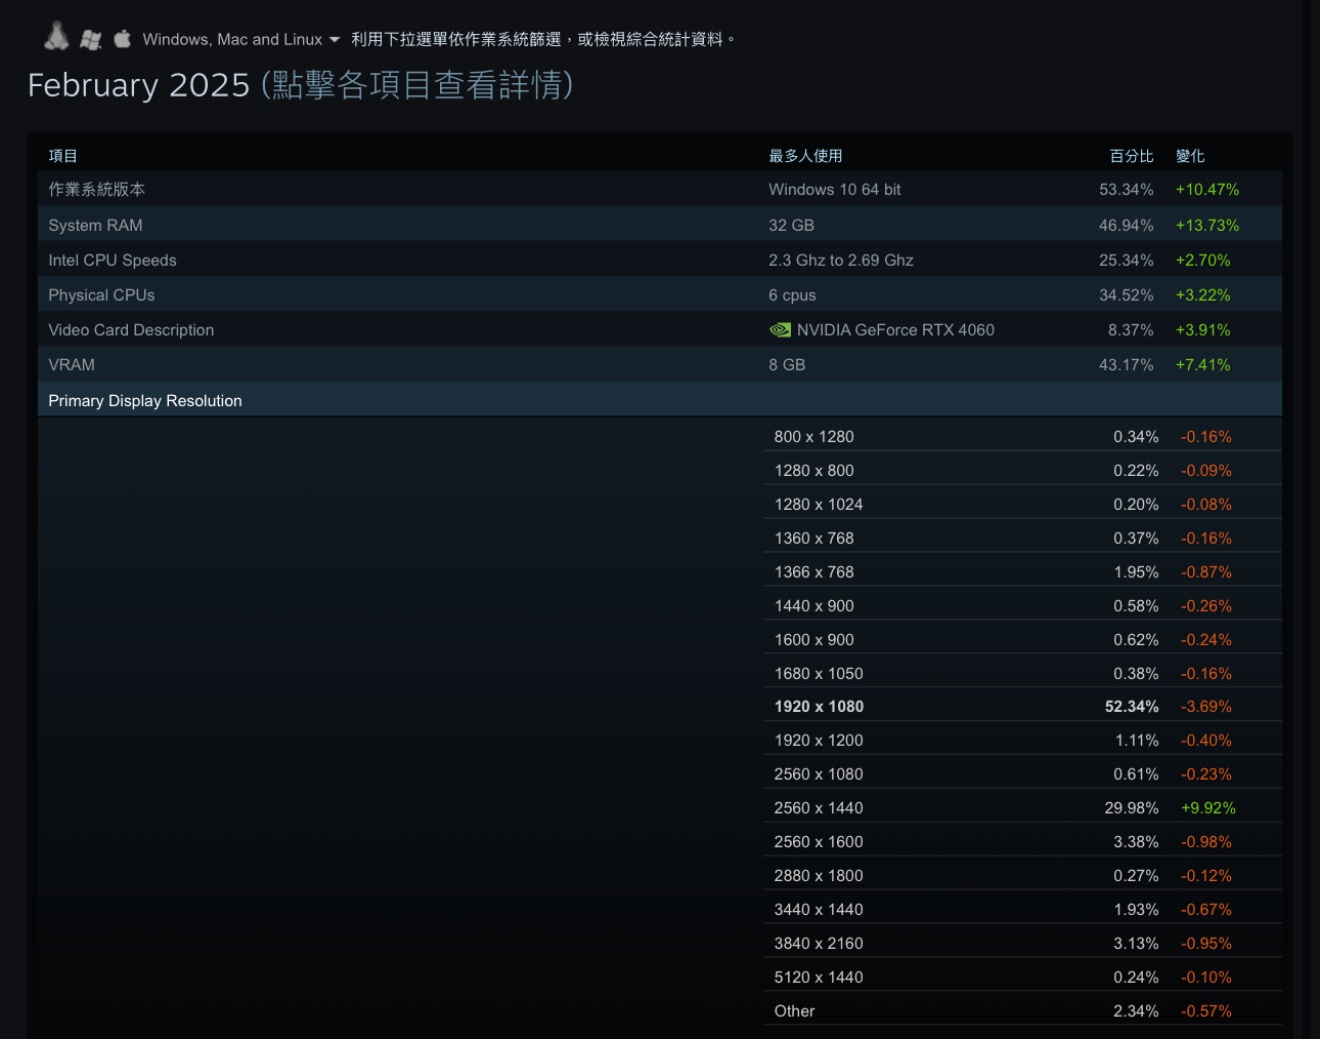Click the Windows logo icon
The image size is (1320, 1039).
coord(91,39)
